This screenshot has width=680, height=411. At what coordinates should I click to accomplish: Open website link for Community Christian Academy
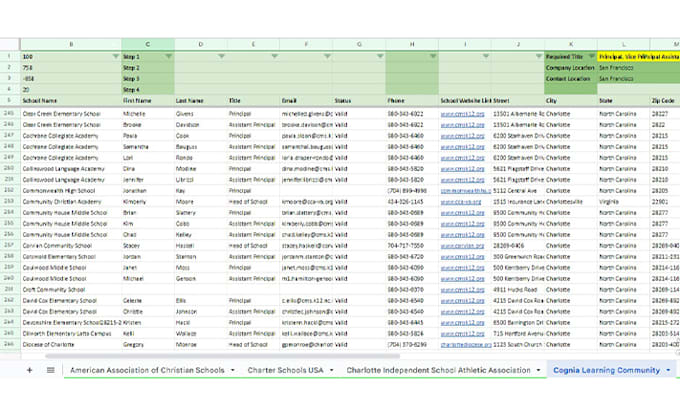click(461, 202)
